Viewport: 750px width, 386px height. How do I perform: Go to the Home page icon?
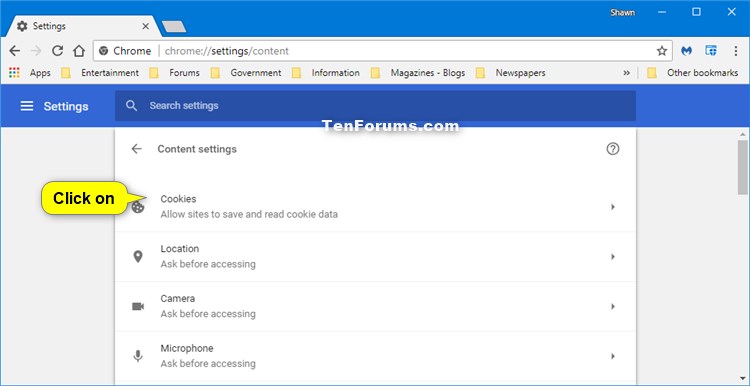[78, 51]
